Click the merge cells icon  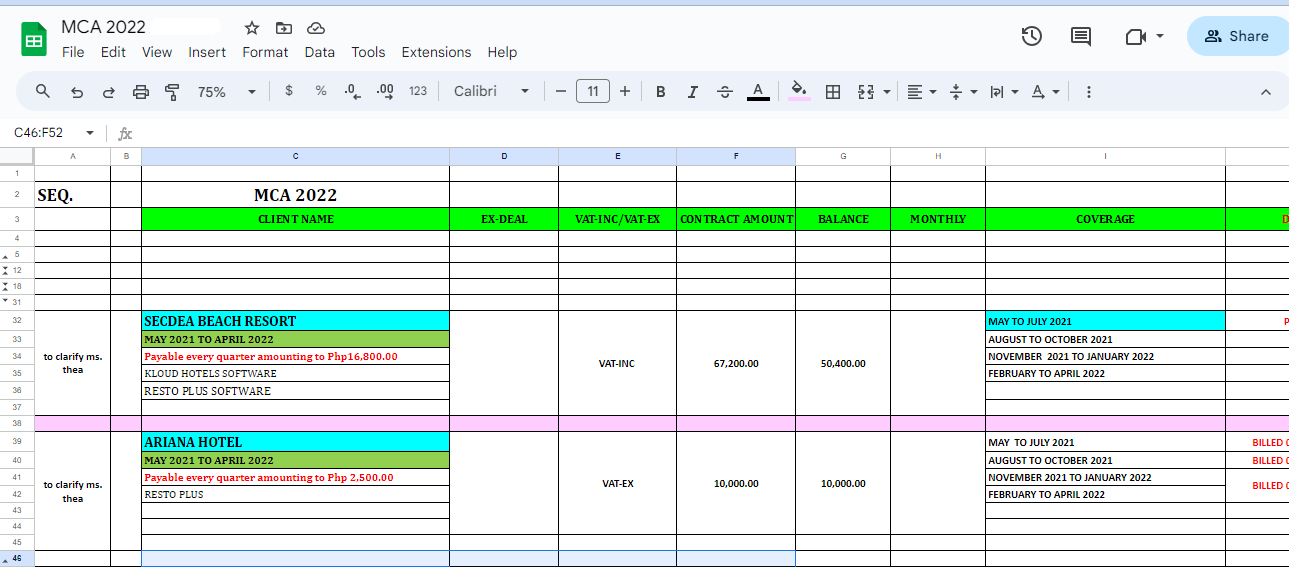tap(866, 91)
